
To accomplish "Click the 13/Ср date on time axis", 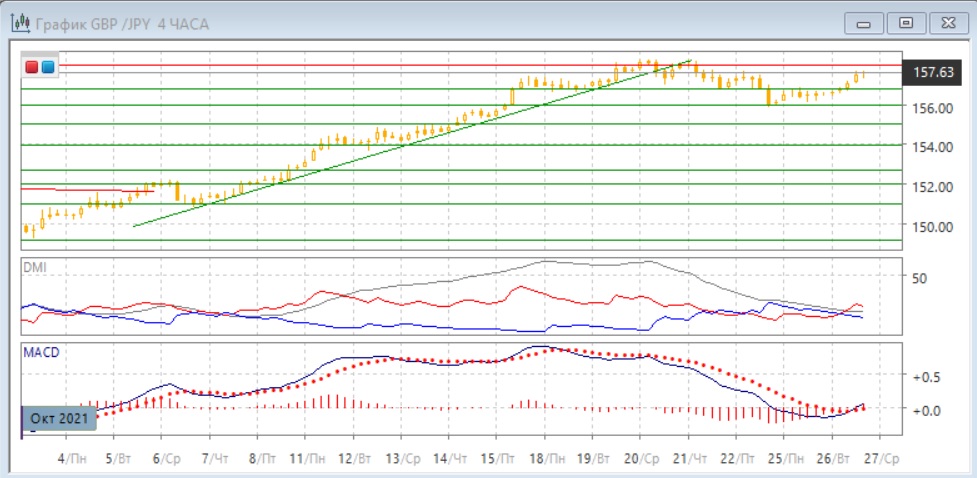I will pos(400,457).
